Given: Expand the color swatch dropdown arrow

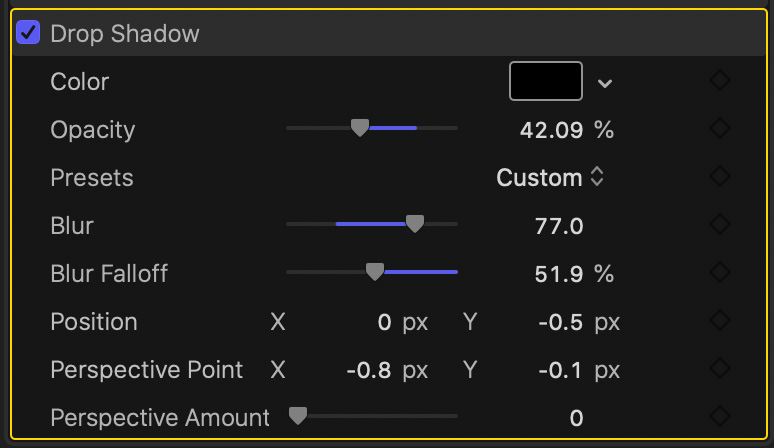Looking at the screenshot, I should (604, 82).
